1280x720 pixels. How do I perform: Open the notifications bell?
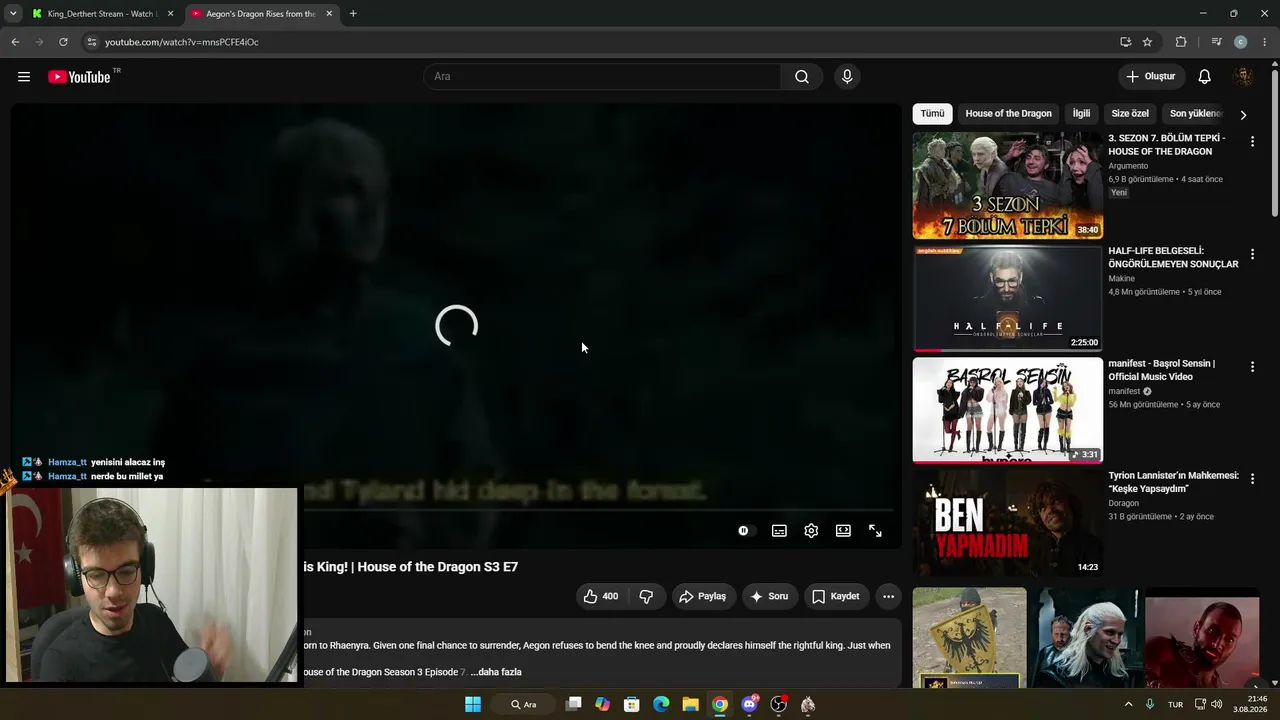click(x=1205, y=77)
